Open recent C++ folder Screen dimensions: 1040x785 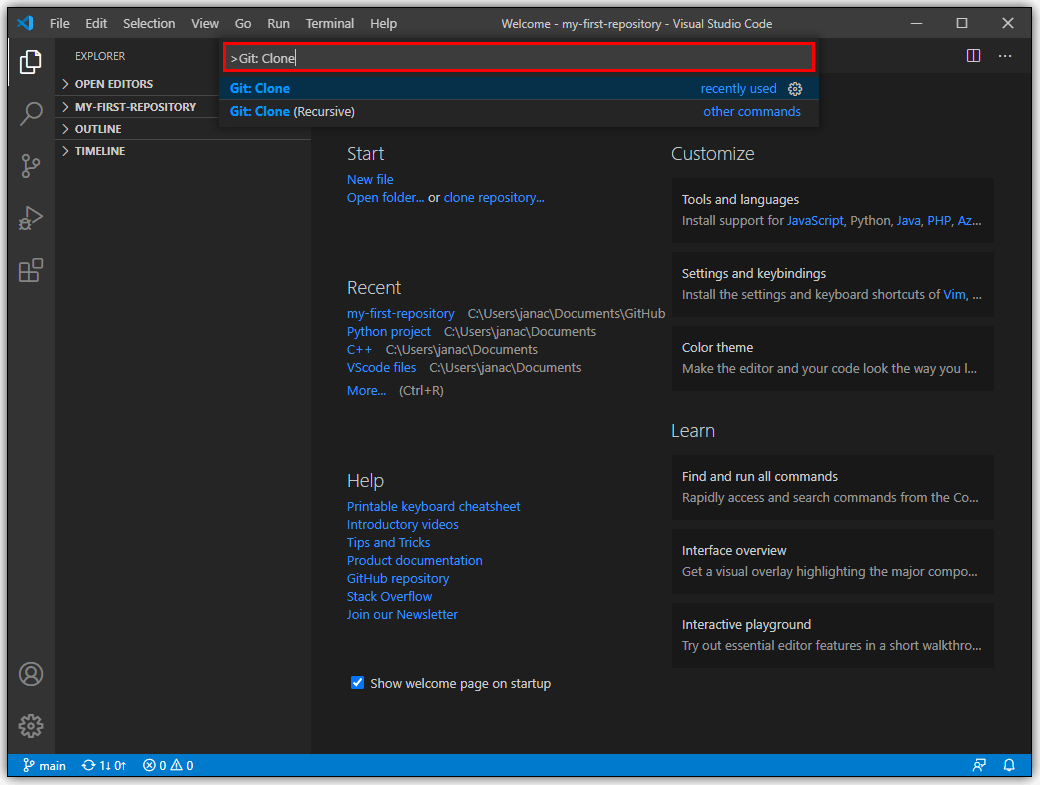(x=359, y=349)
